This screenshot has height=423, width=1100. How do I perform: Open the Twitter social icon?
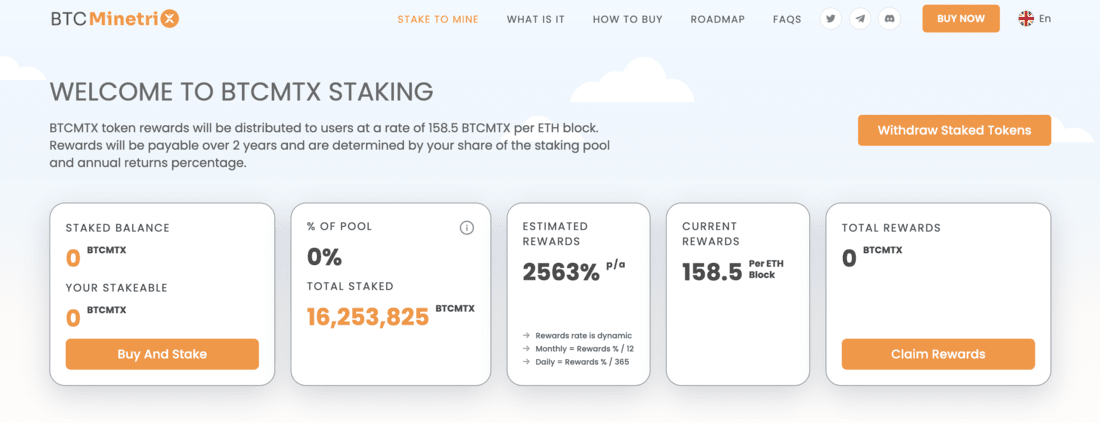[x=831, y=19]
